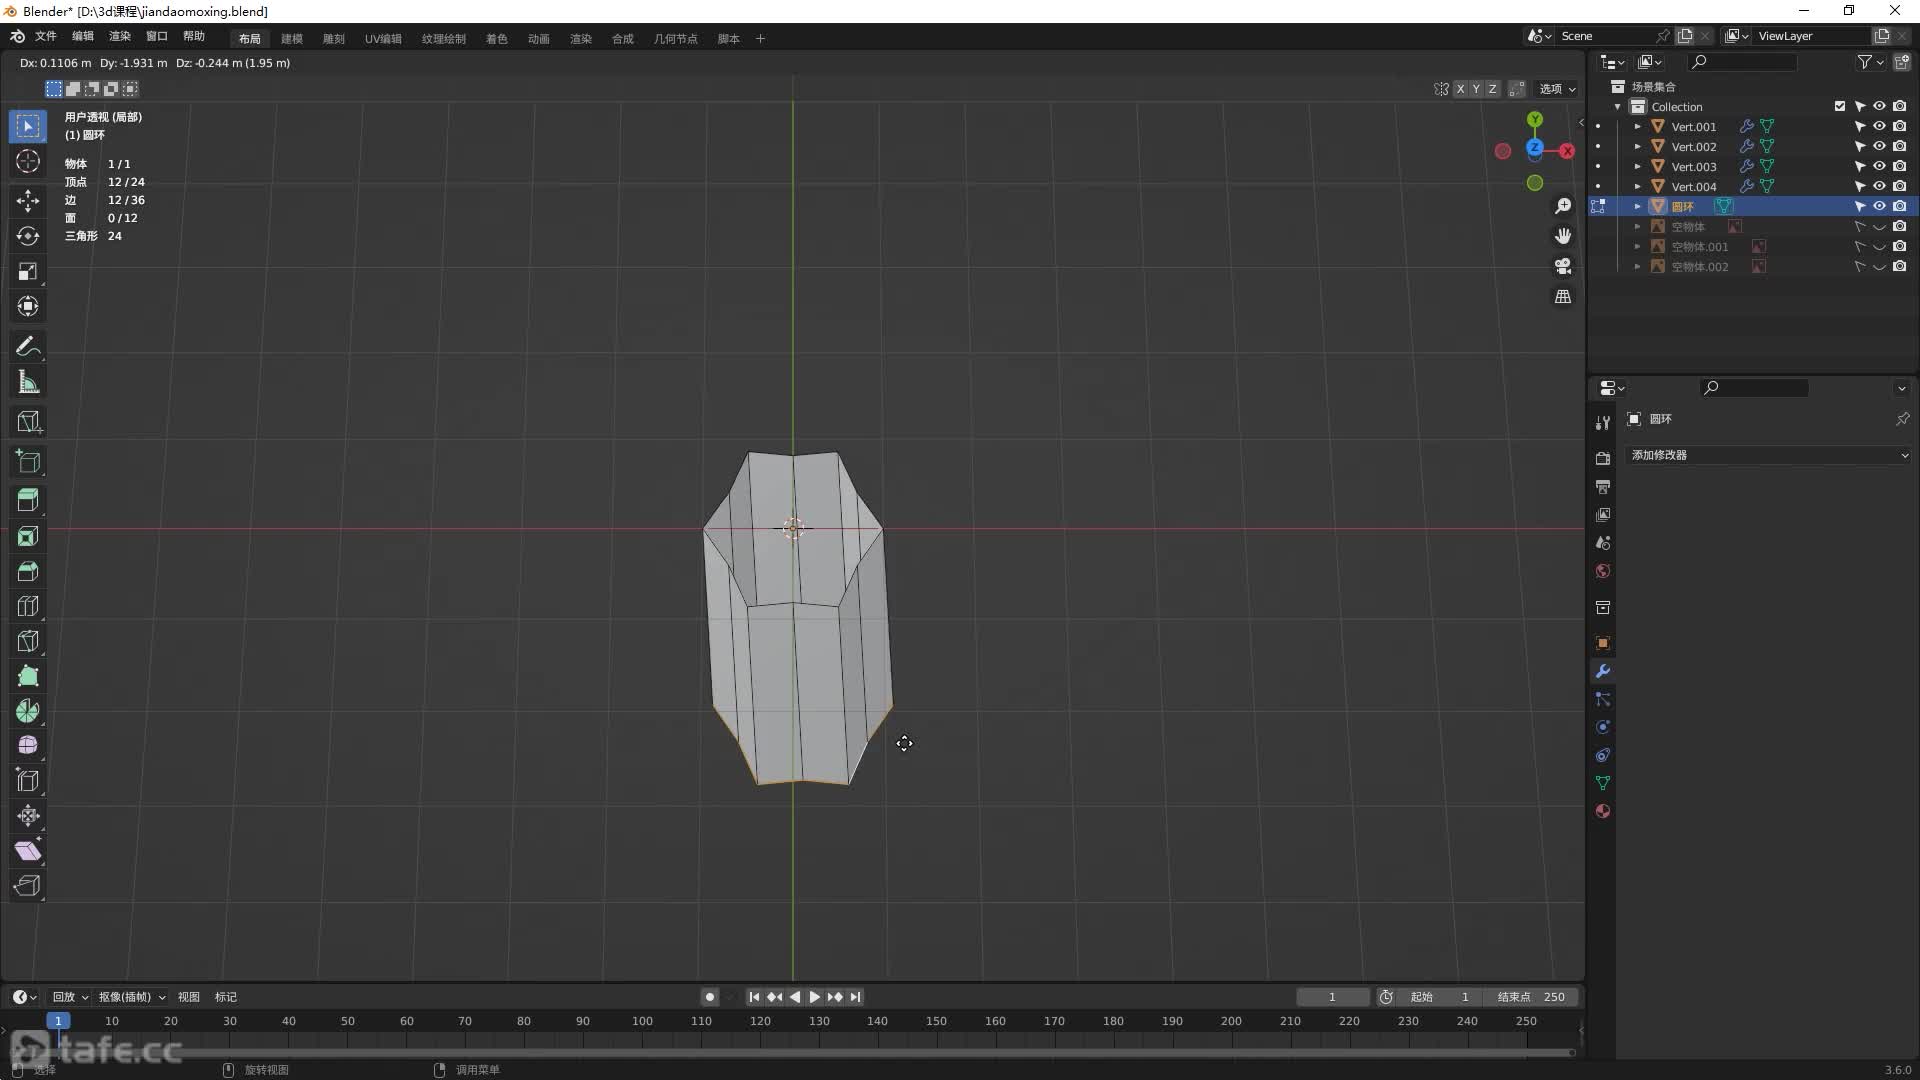Viewport: 1920px width, 1080px height.
Task: Select the Select Box tool
Action: coord(28,126)
